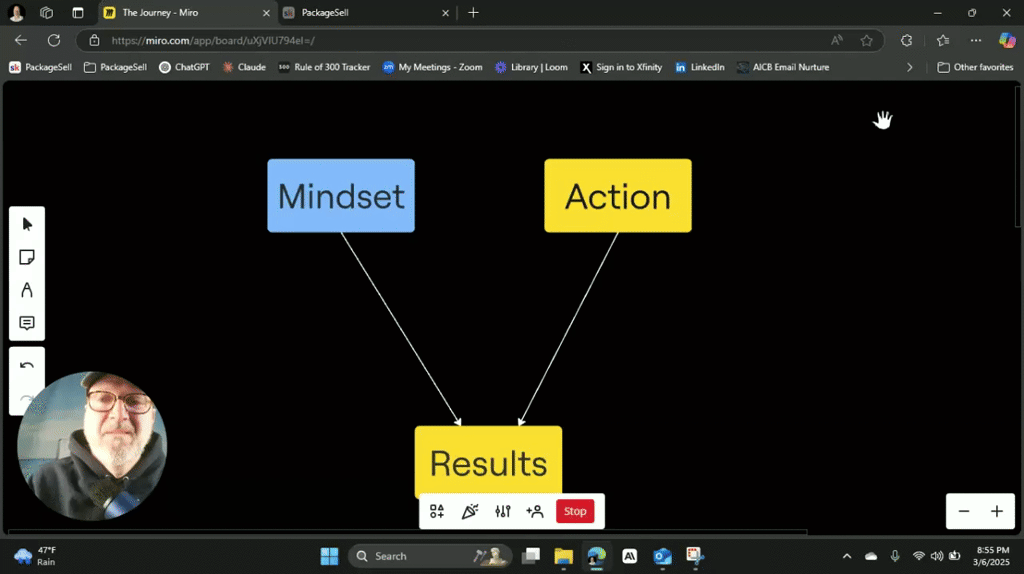Open a new browser tab

(473, 12)
